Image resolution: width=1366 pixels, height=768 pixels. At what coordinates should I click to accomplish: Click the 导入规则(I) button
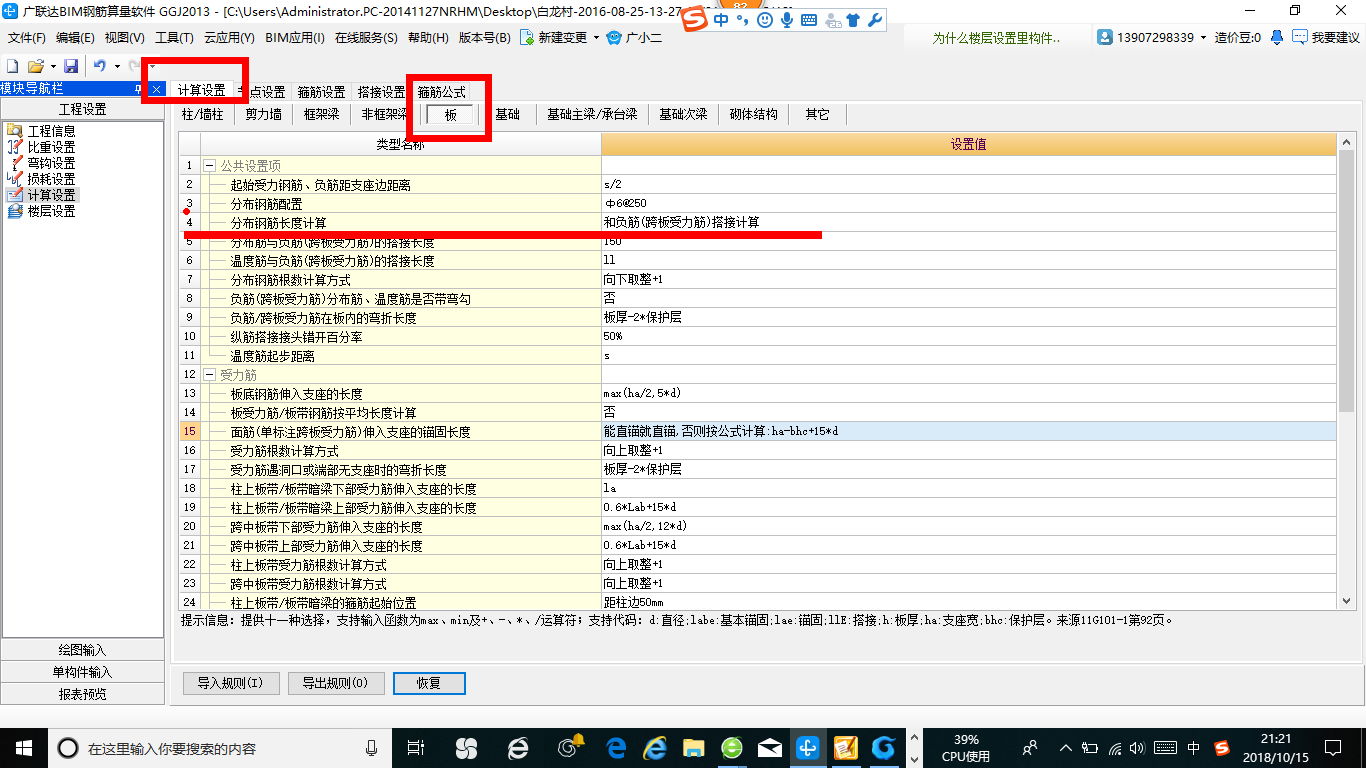click(230, 683)
